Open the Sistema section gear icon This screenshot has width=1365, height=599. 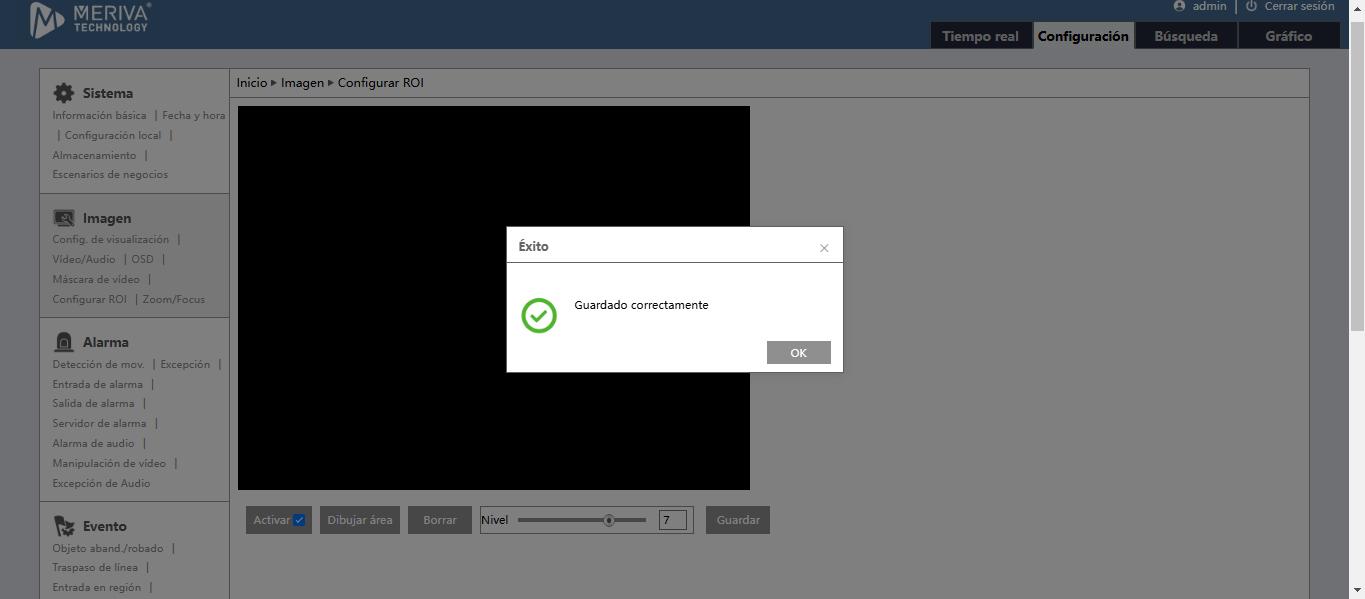pos(64,92)
